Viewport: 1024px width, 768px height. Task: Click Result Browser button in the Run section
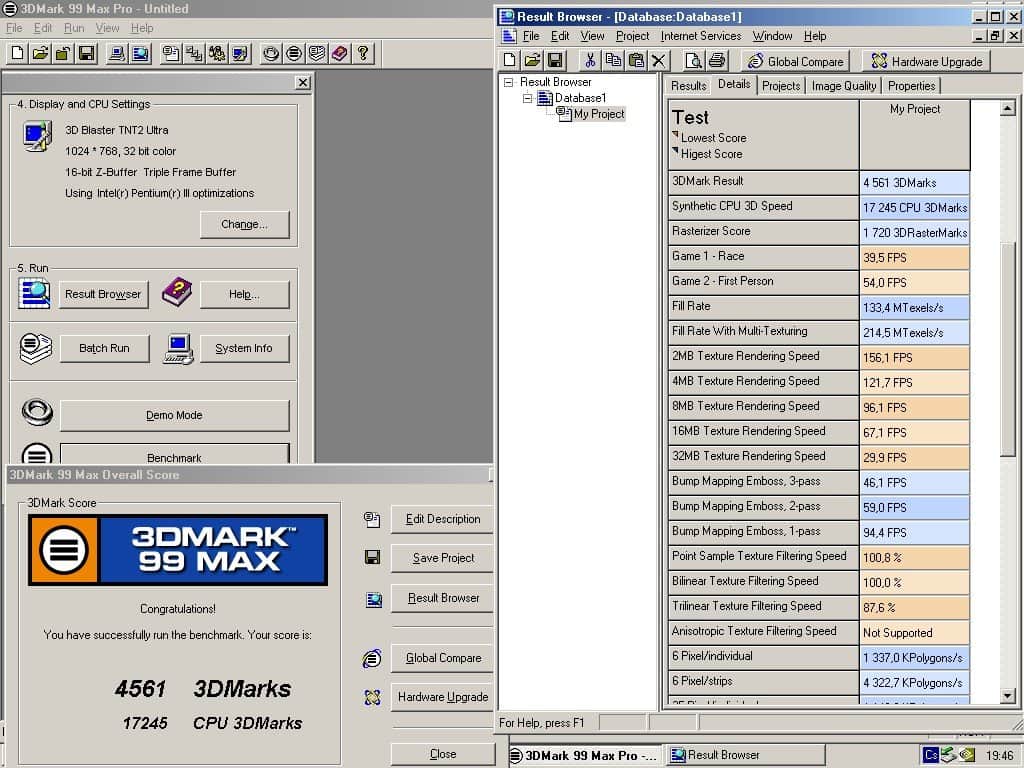pos(103,295)
